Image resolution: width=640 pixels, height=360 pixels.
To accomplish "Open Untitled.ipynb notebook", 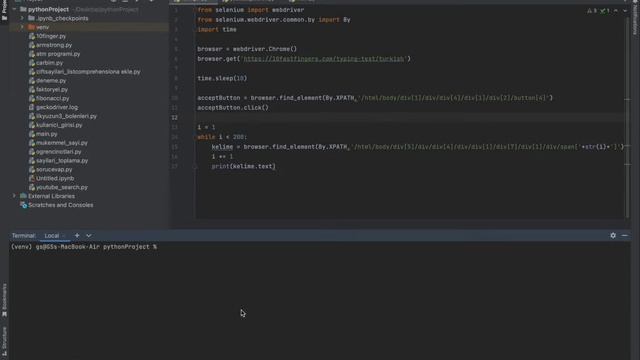I will [55, 178].
